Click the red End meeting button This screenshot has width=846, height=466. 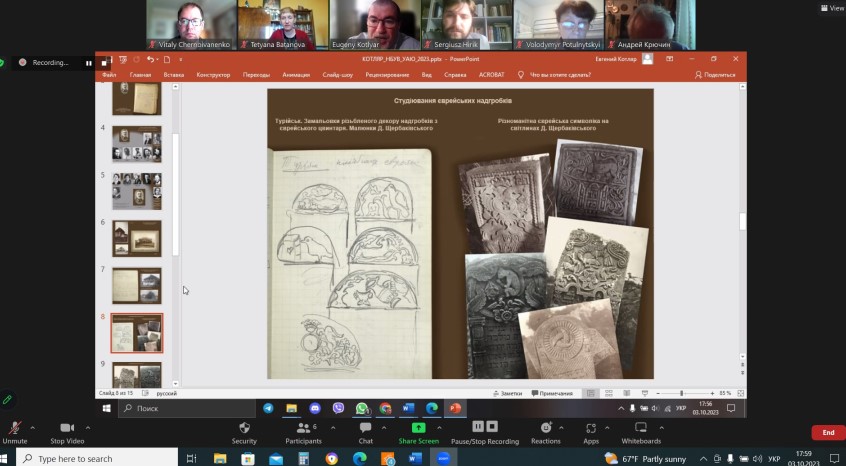tap(827, 432)
